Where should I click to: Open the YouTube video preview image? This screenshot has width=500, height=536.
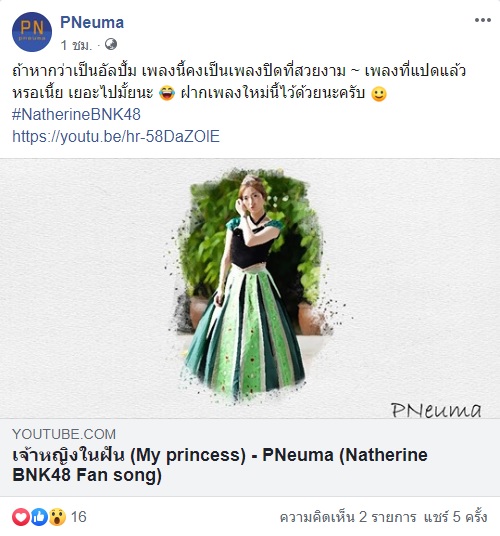pos(250,288)
